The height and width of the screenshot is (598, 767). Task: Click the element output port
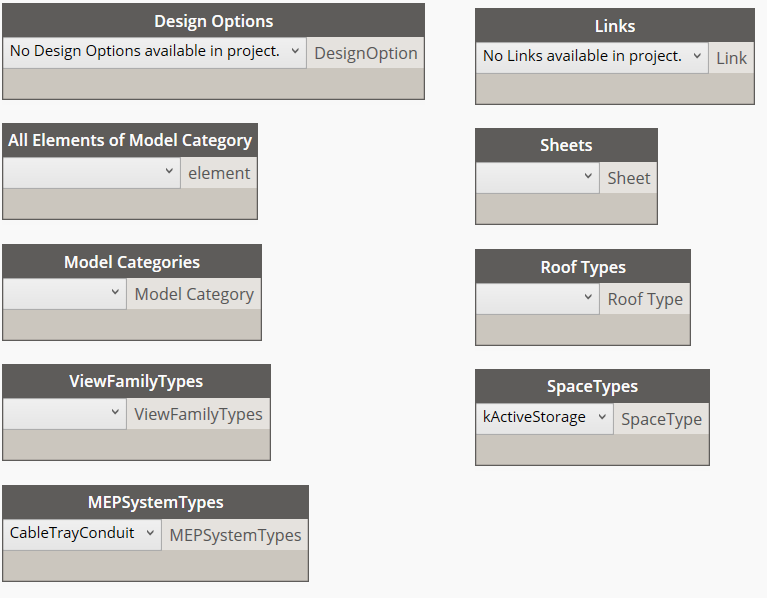coord(219,173)
